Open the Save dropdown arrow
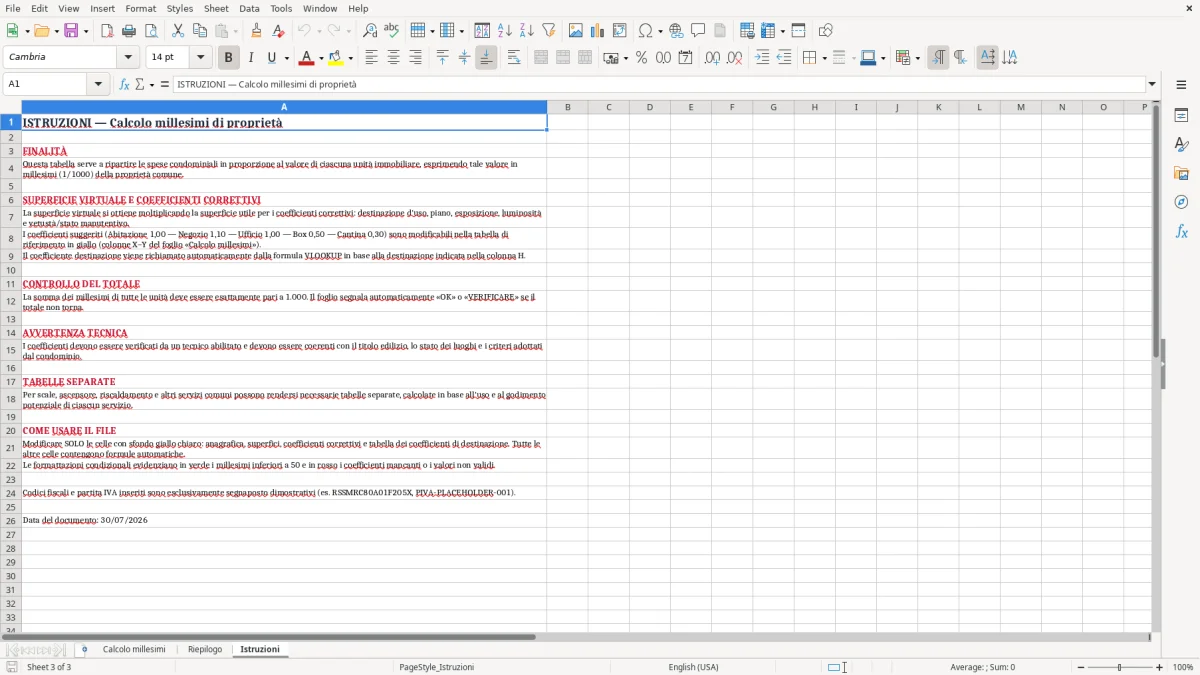The width and height of the screenshot is (1200, 675). (x=86, y=32)
